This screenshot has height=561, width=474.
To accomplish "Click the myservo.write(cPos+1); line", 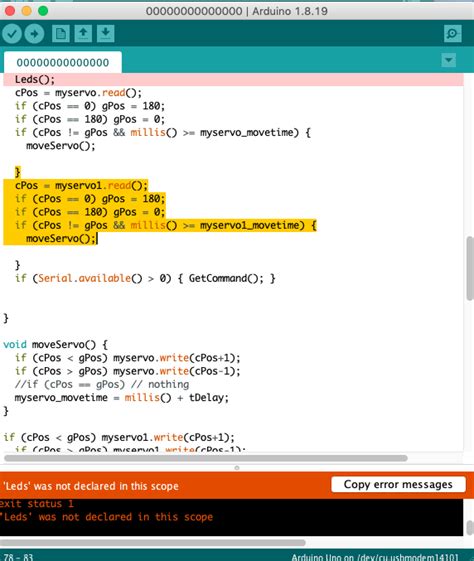I will [127, 358].
